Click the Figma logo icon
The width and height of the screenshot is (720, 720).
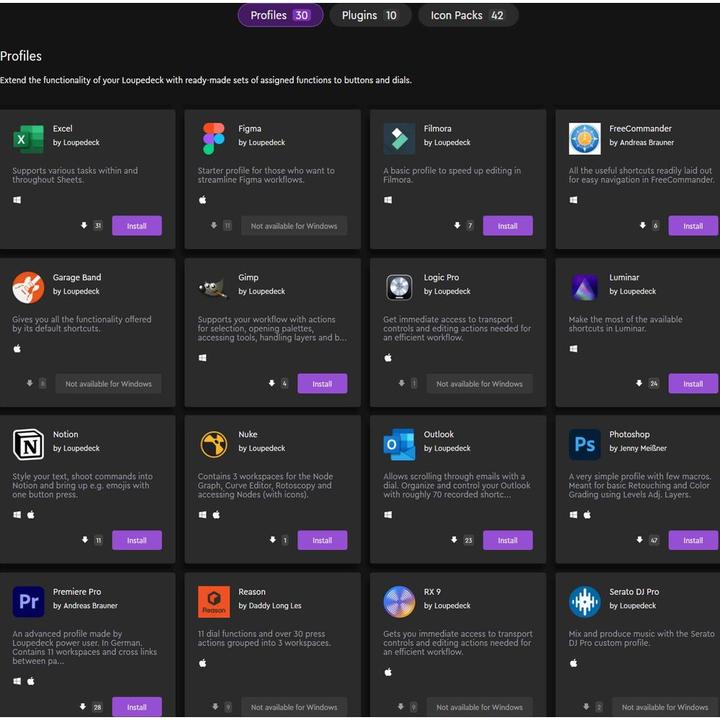tap(214, 139)
